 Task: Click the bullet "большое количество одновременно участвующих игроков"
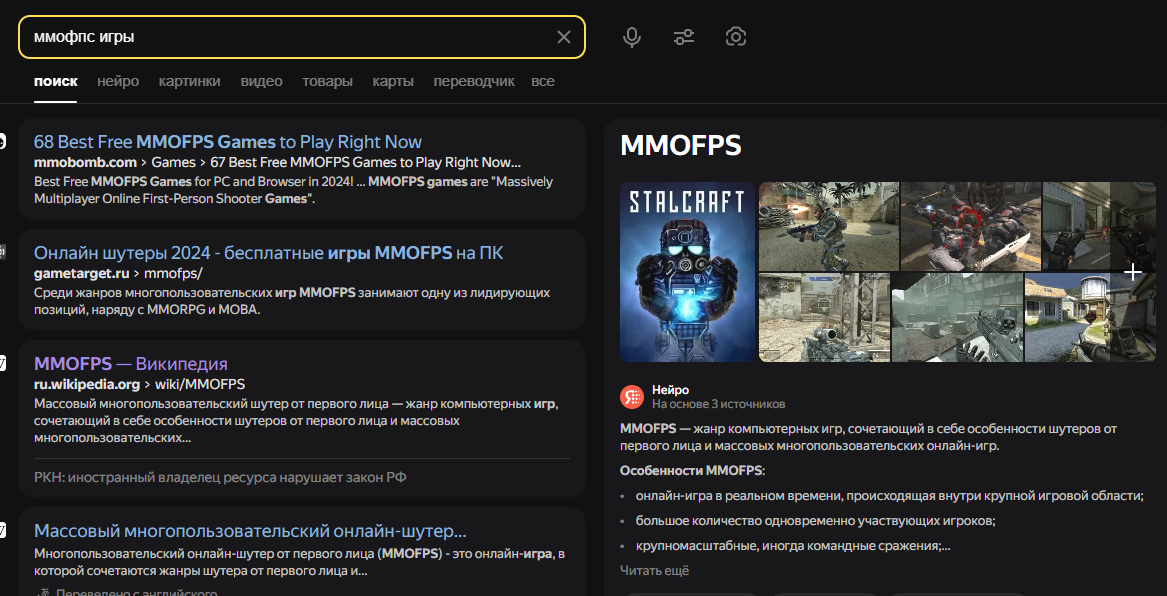click(816, 521)
